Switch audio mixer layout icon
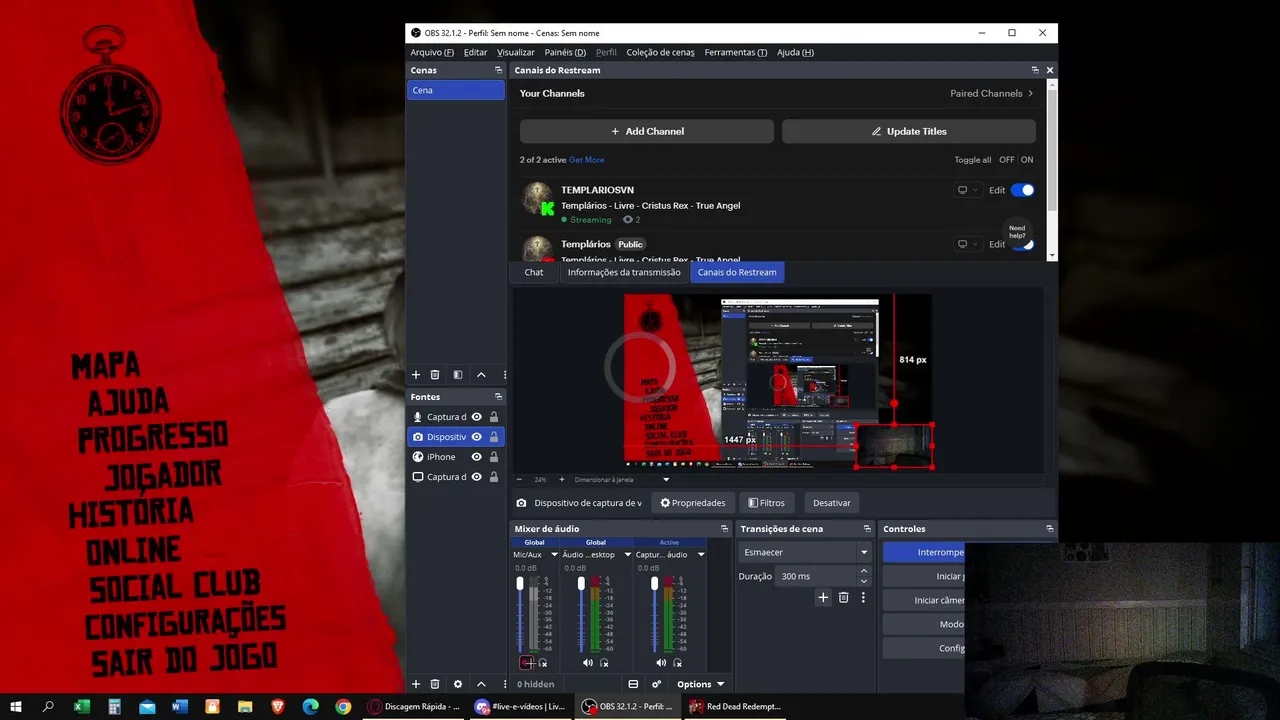Viewport: 1280px width, 720px height. [633, 684]
